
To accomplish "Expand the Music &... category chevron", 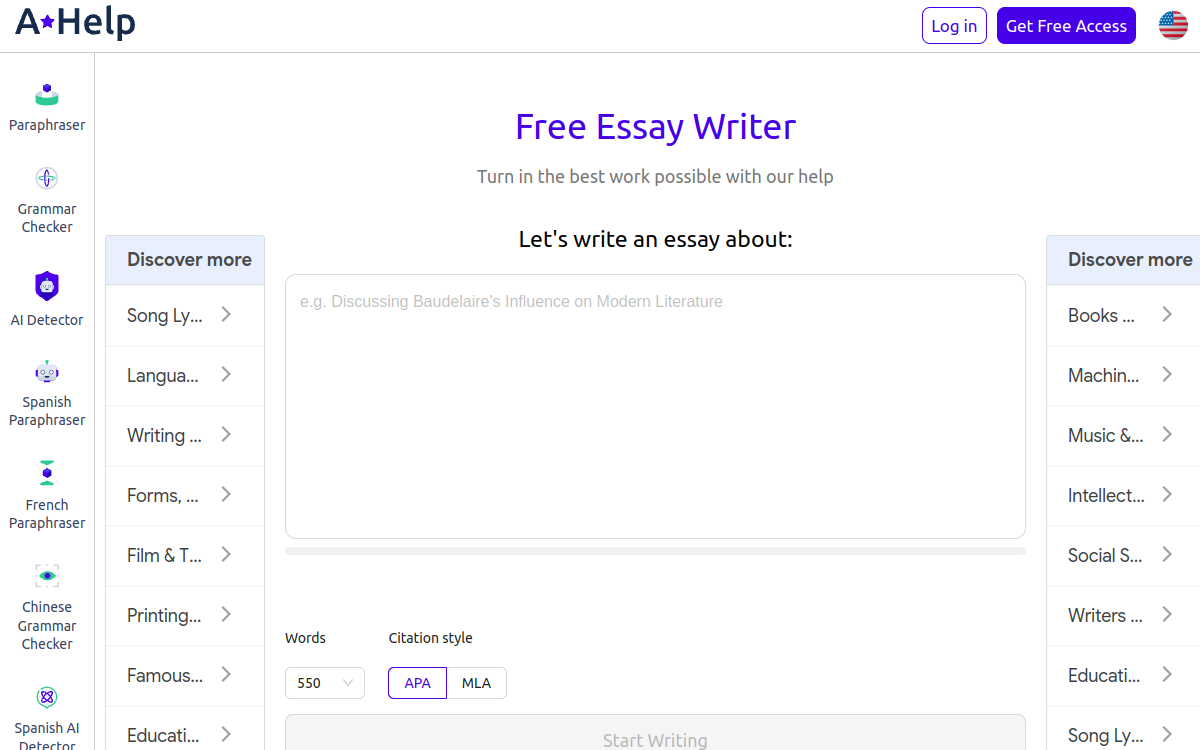I will pyautogui.click(x=1167, y=434).
